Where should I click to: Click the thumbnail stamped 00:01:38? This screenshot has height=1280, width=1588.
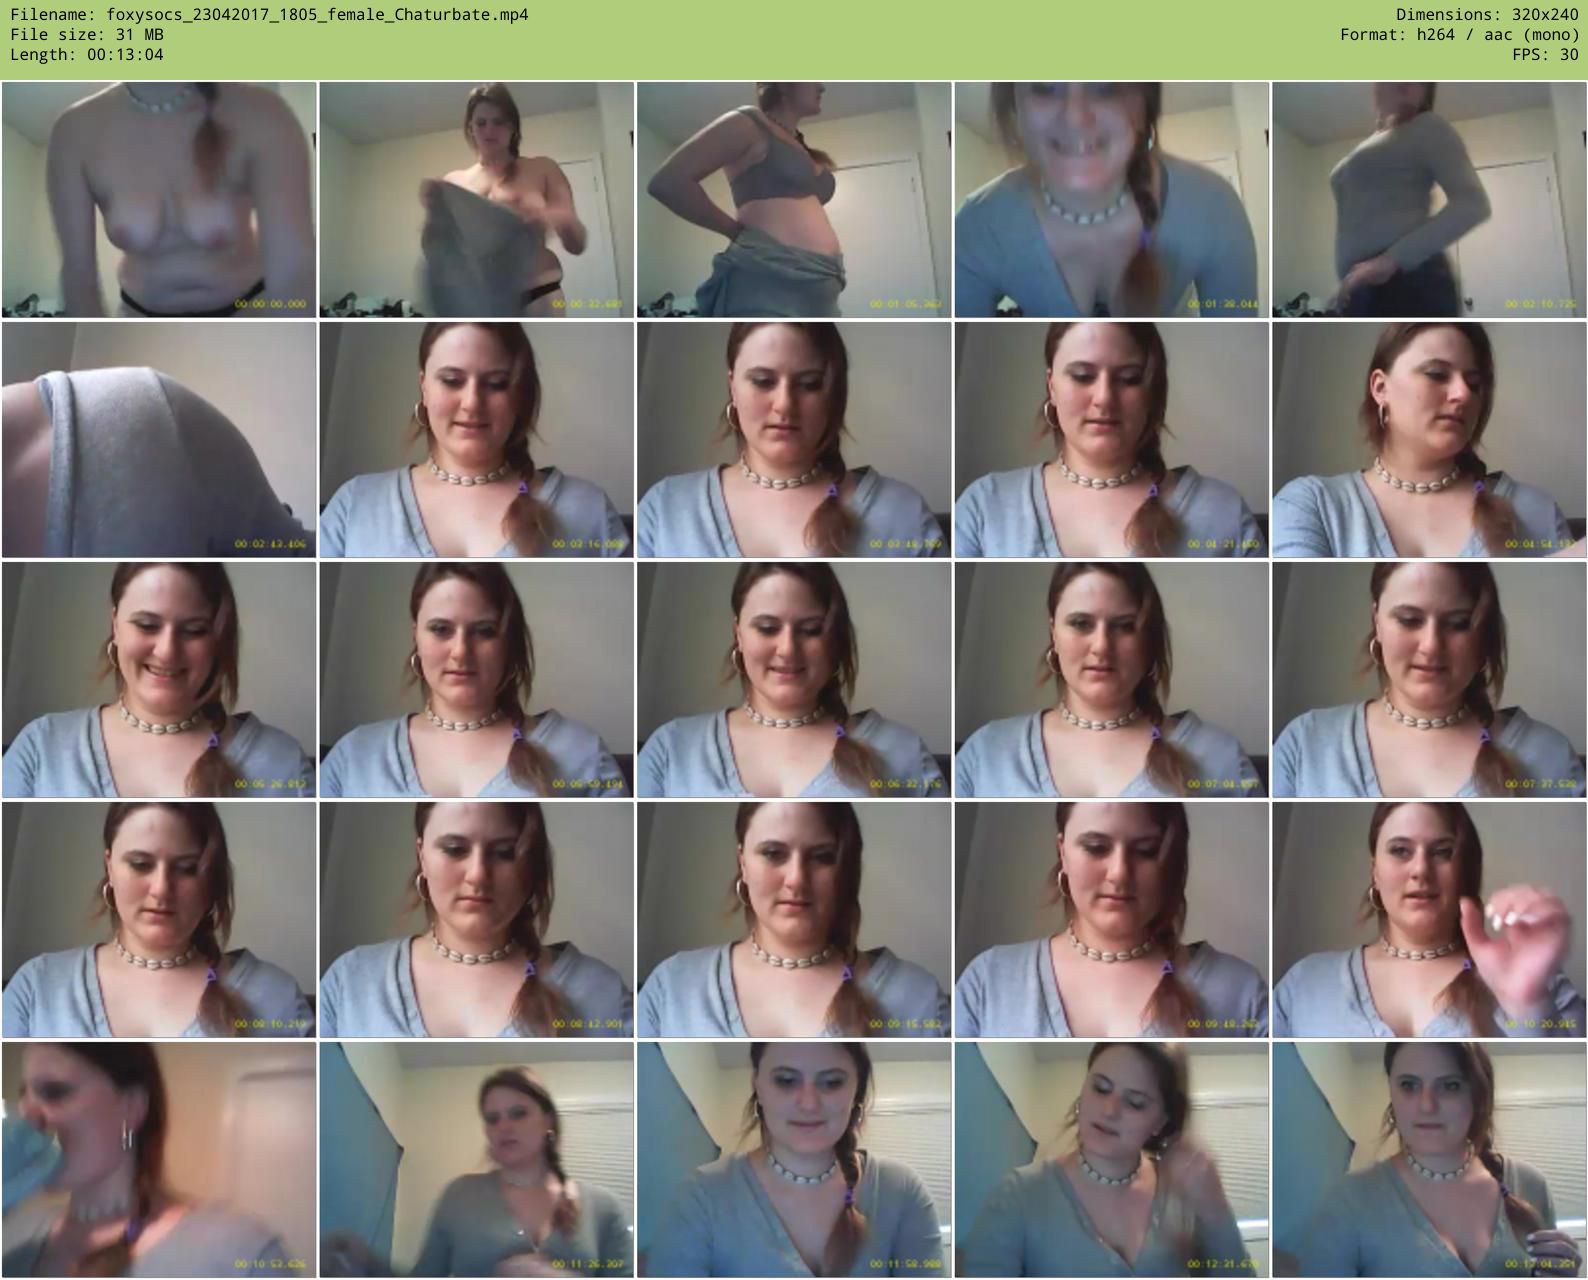pos(1111,200)
